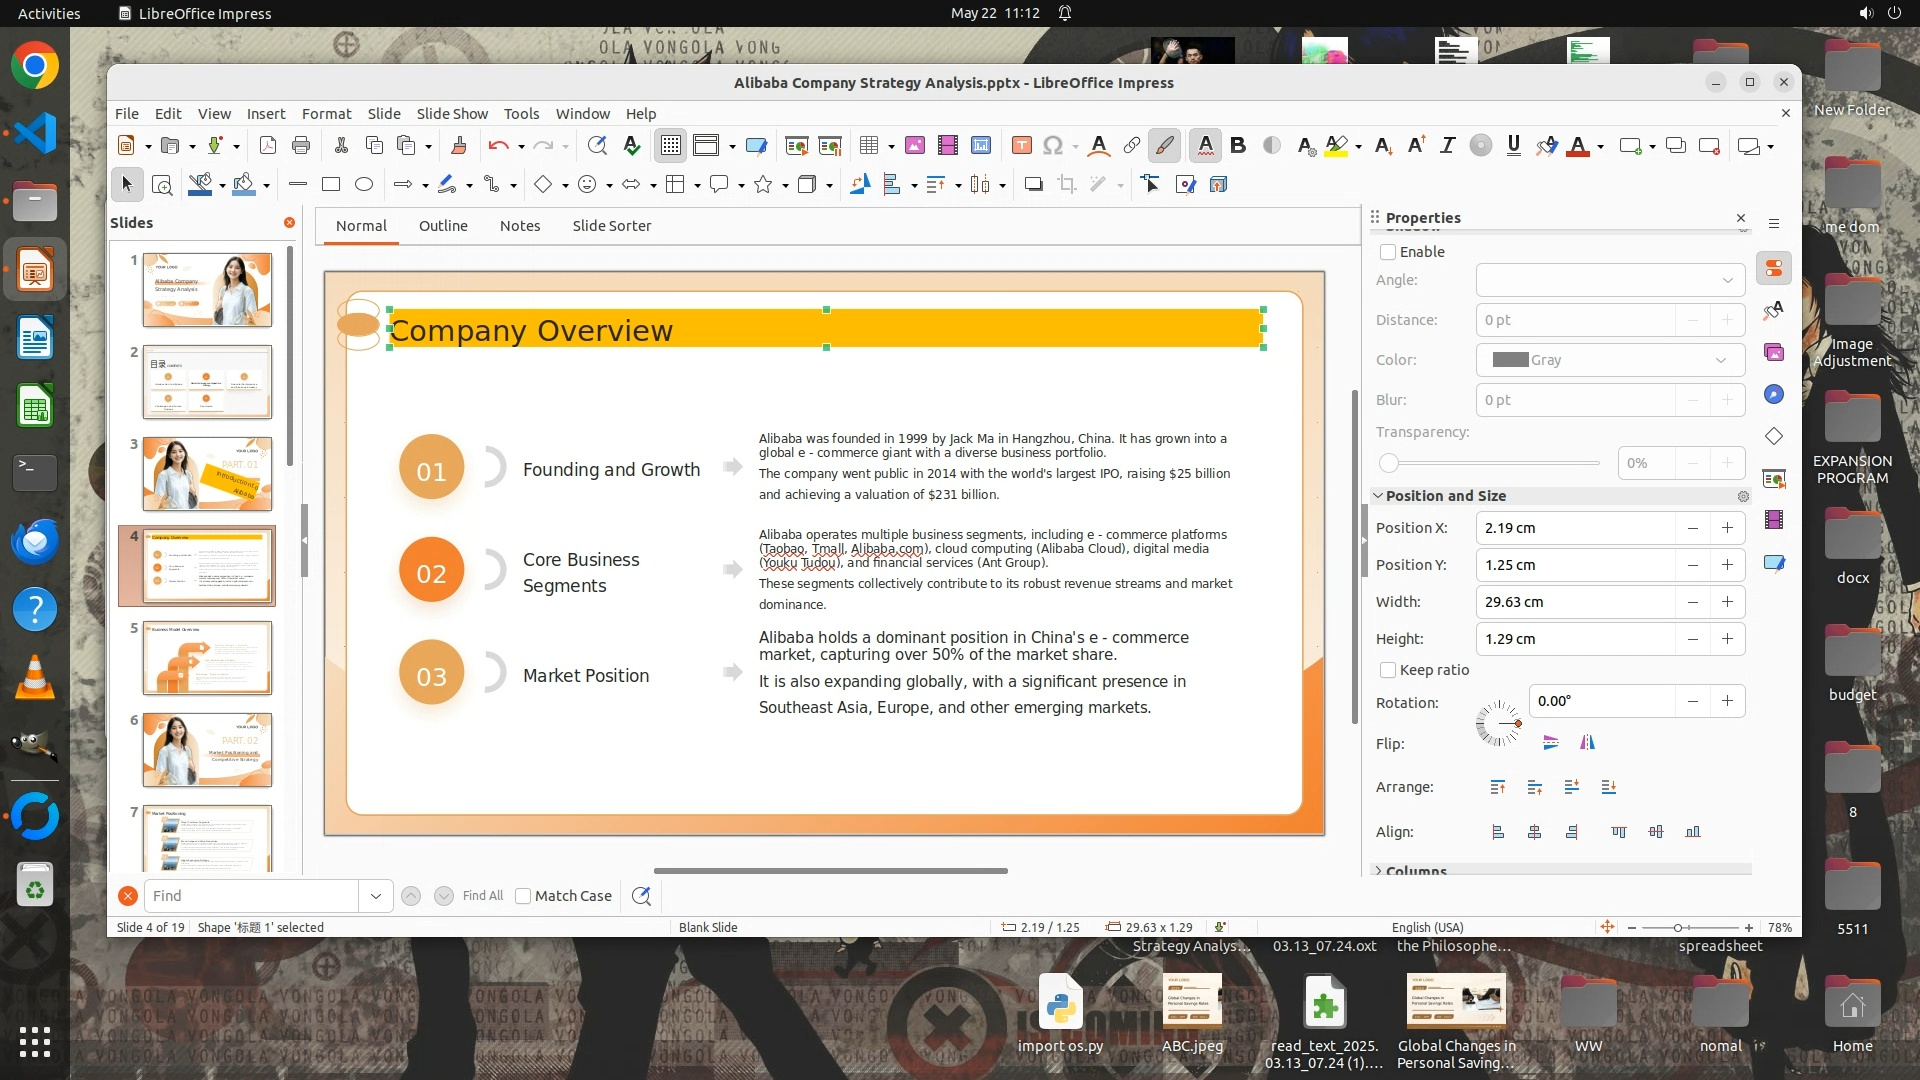The width and height of the screenshot is (1920, 1080).
Task: Enable the shadow Enable checkbox
Action: [1388, 252]
